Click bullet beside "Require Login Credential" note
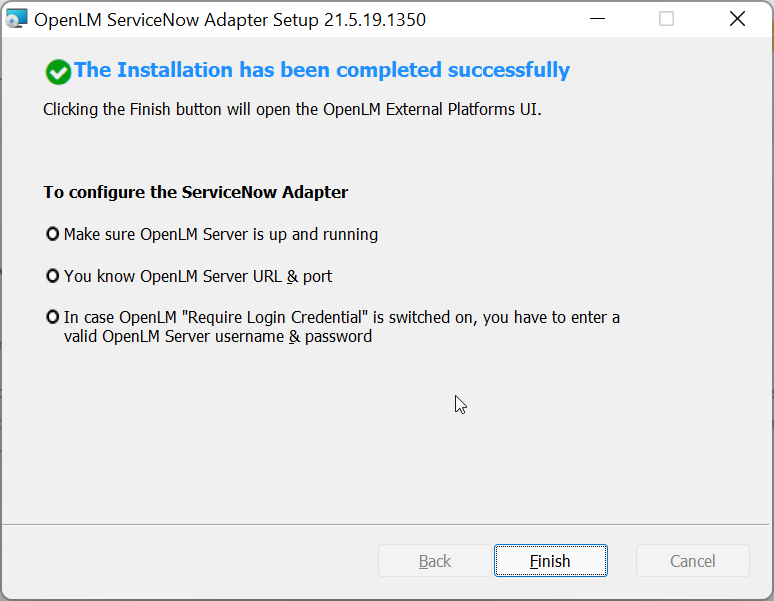 tap(53, 317)
